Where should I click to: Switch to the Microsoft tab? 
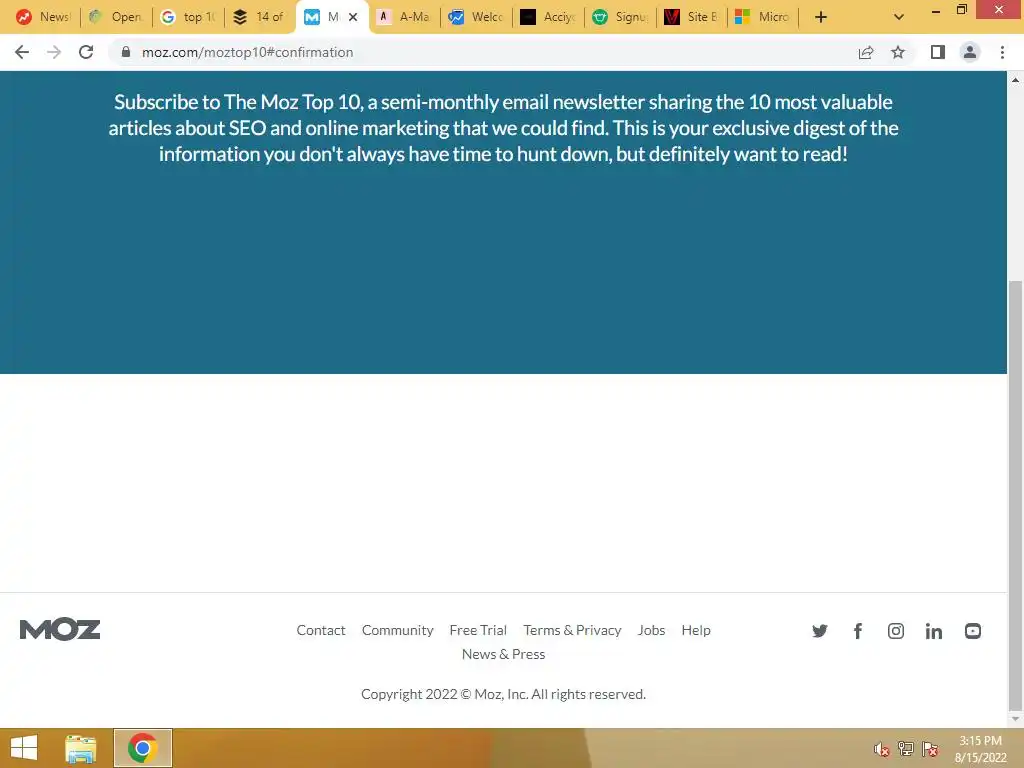click(764, 17)
